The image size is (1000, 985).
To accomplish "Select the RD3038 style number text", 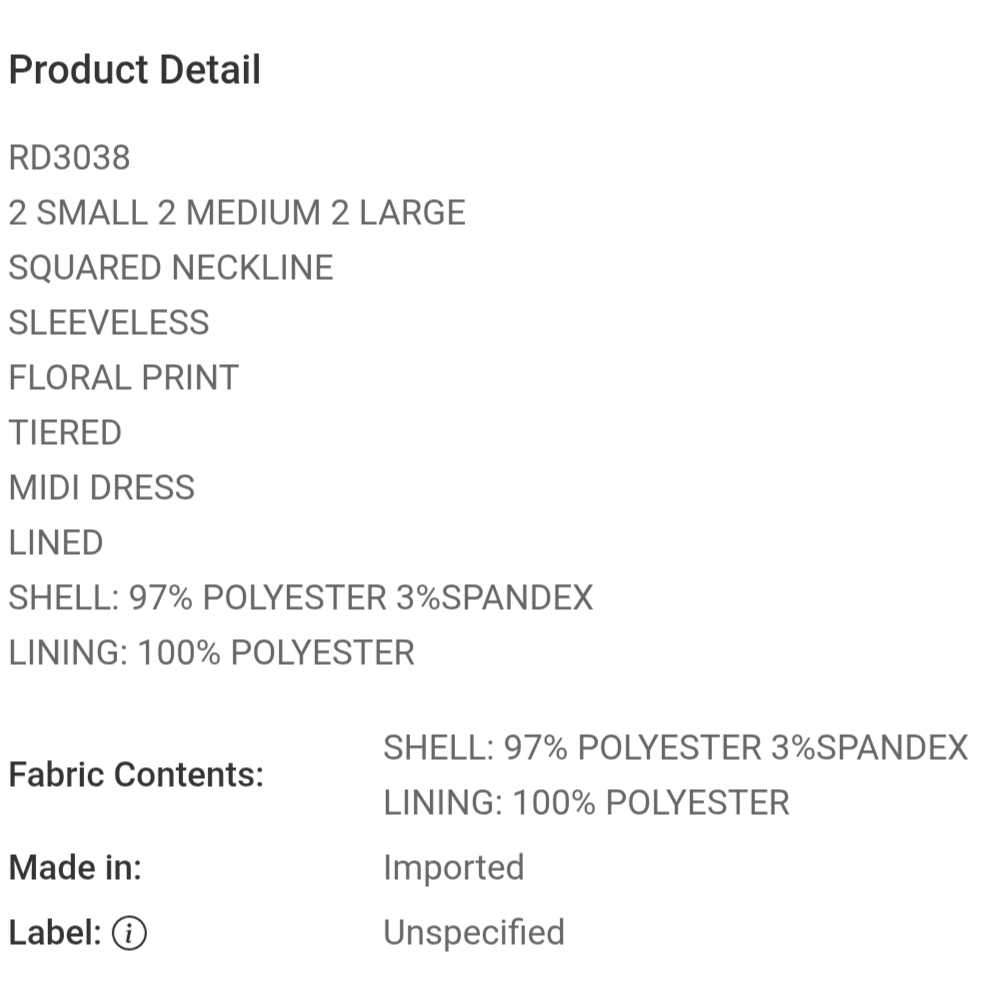I will coord(70,158).
